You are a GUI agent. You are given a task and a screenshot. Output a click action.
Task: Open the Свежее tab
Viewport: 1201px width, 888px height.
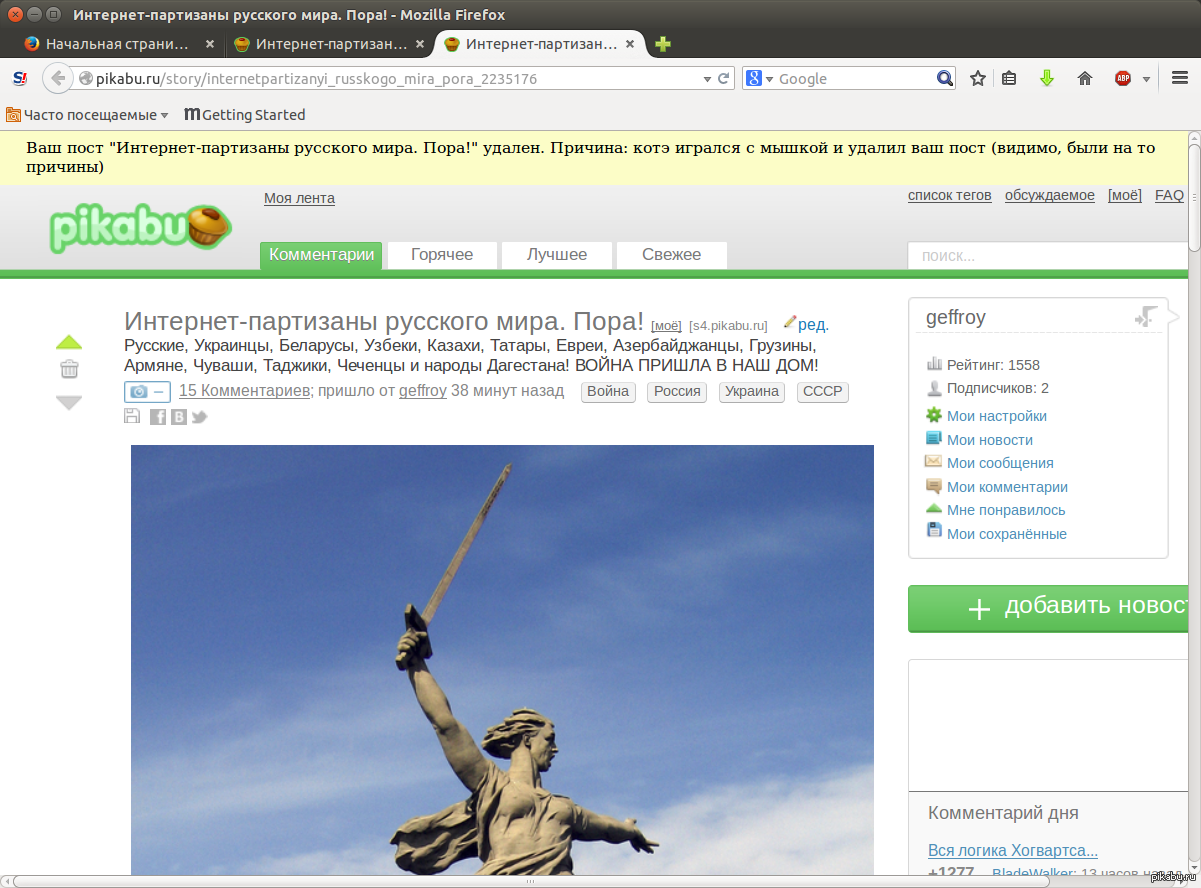pos(671,255)
